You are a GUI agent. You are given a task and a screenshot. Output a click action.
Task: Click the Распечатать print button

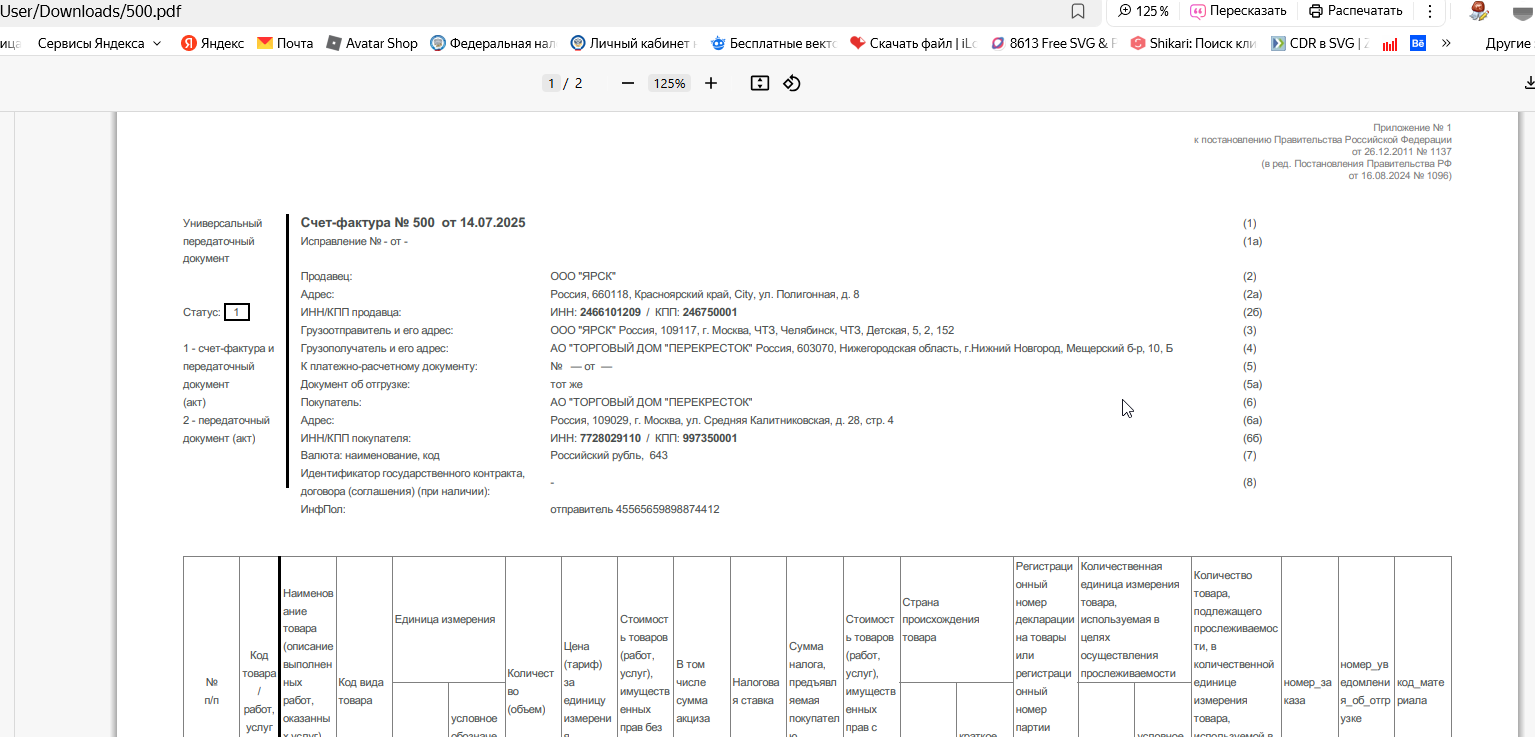[1356, 11]
